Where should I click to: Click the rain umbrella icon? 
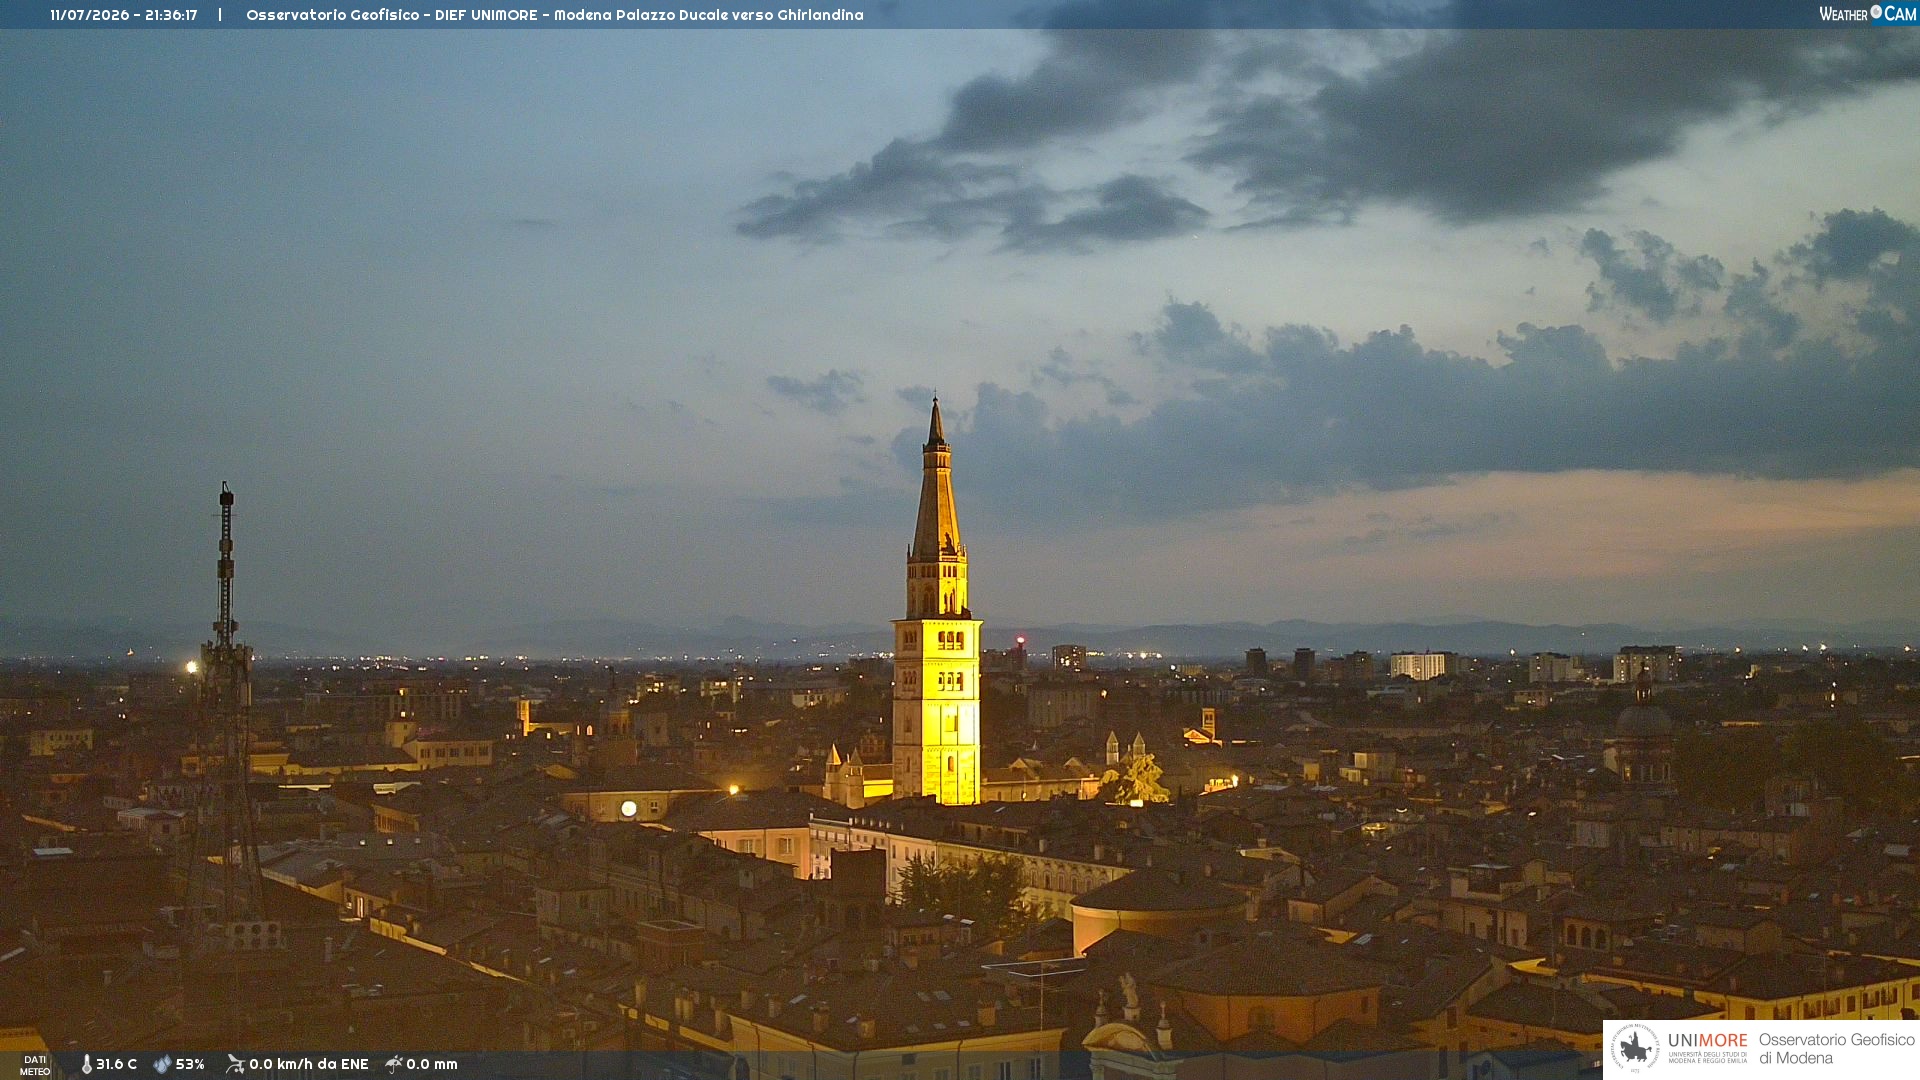(x=394, y=1064)
